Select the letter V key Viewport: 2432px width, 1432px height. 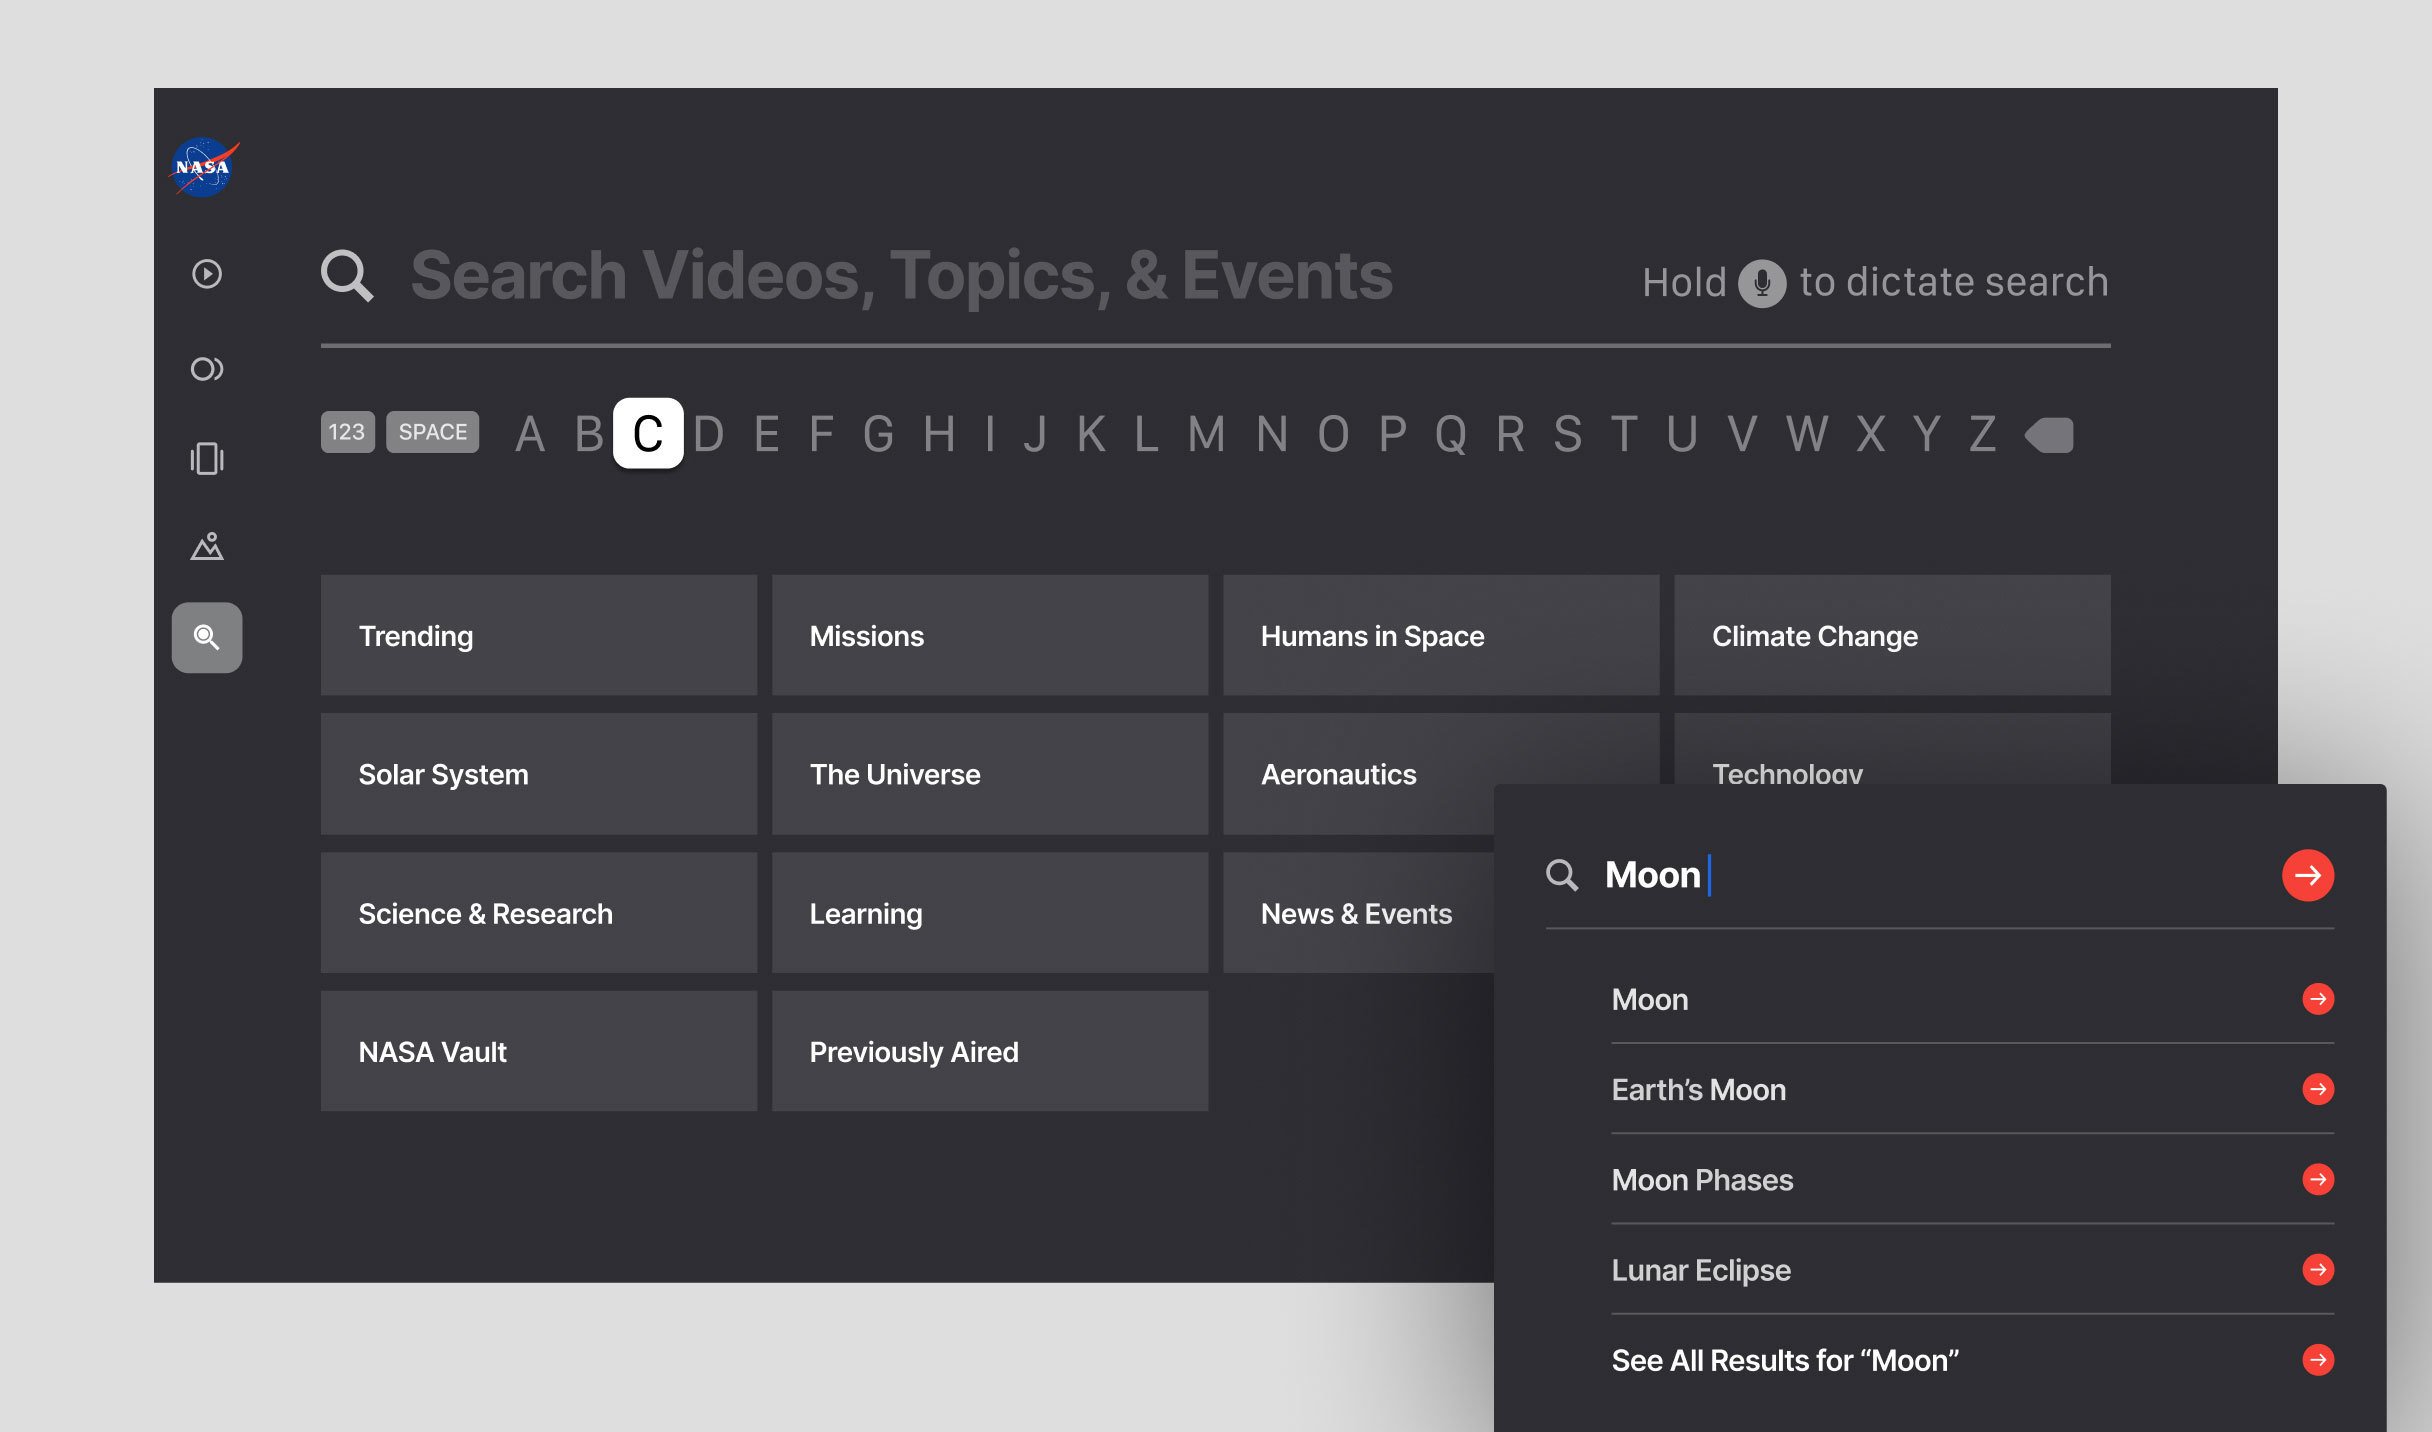pos(1742,434)
